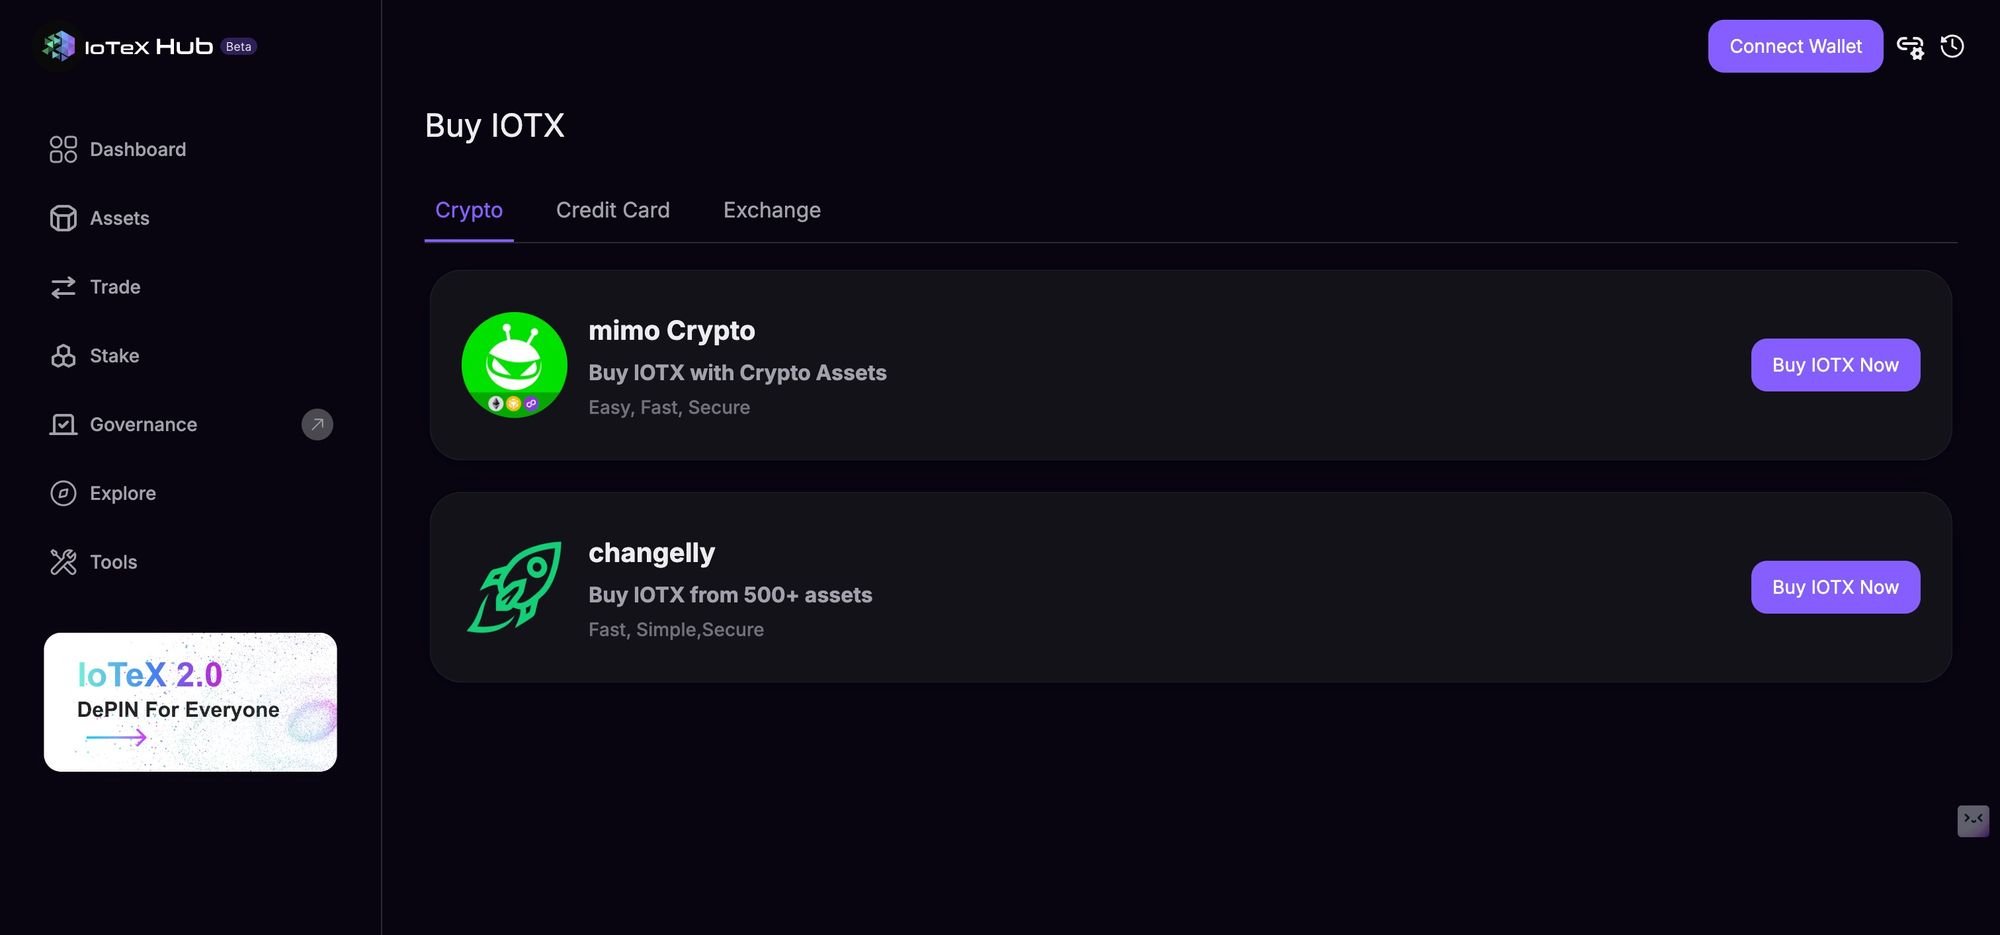Image resolution: width=2000 pixels, height=935 pixels.
Task: Click the floating widget in the bottom-right corner
Action: (1972, 821)
